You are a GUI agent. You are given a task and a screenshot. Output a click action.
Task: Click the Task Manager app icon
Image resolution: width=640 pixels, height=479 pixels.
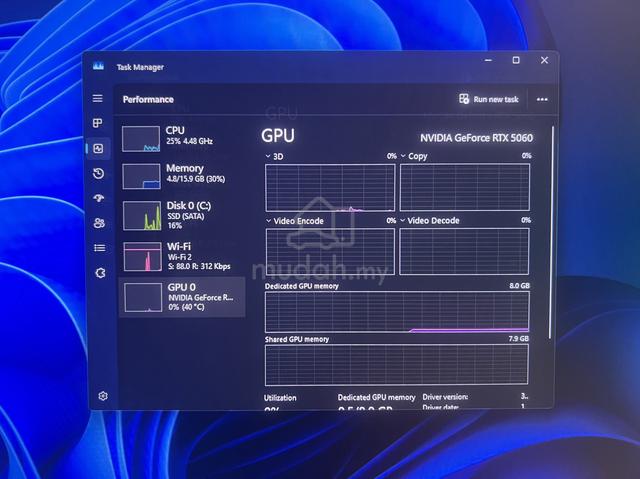coord(98,66)
